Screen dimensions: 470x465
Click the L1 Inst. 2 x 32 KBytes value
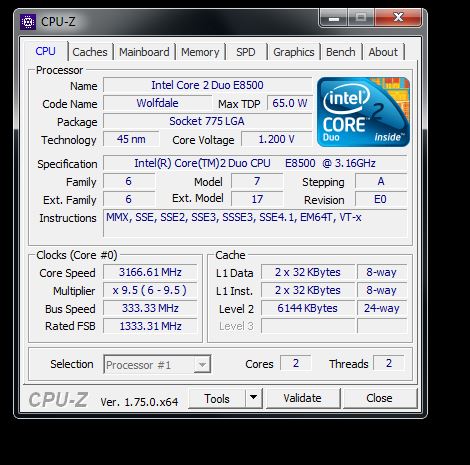[x=308, y=290]
